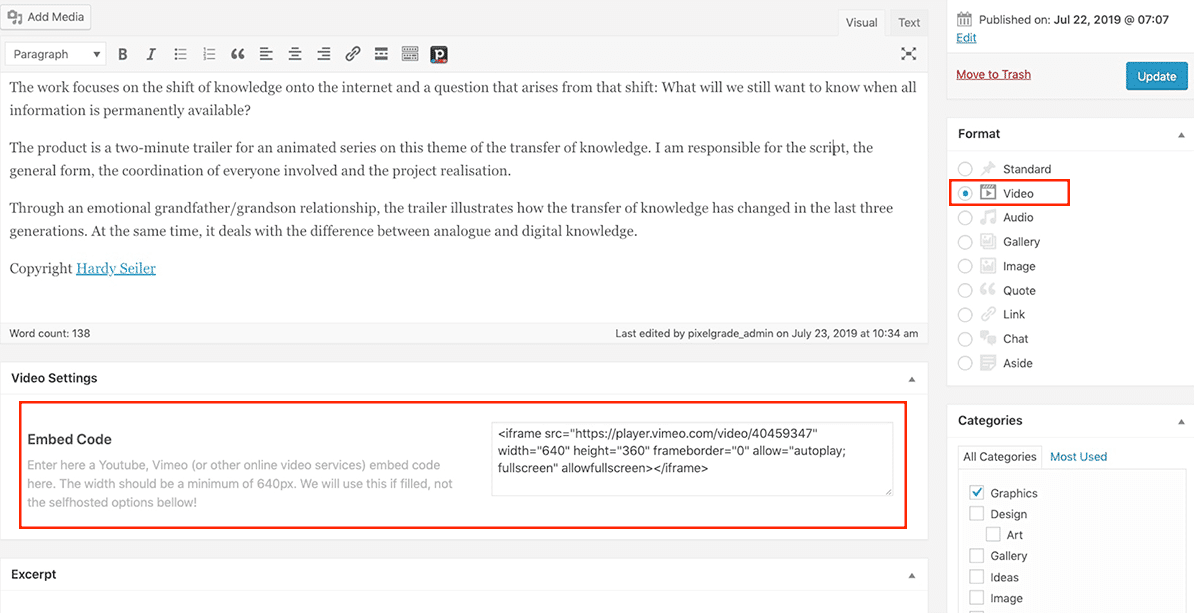1194x613 pixels.
Task: Collapse the Video Settings panel
Action: point(912,378)
